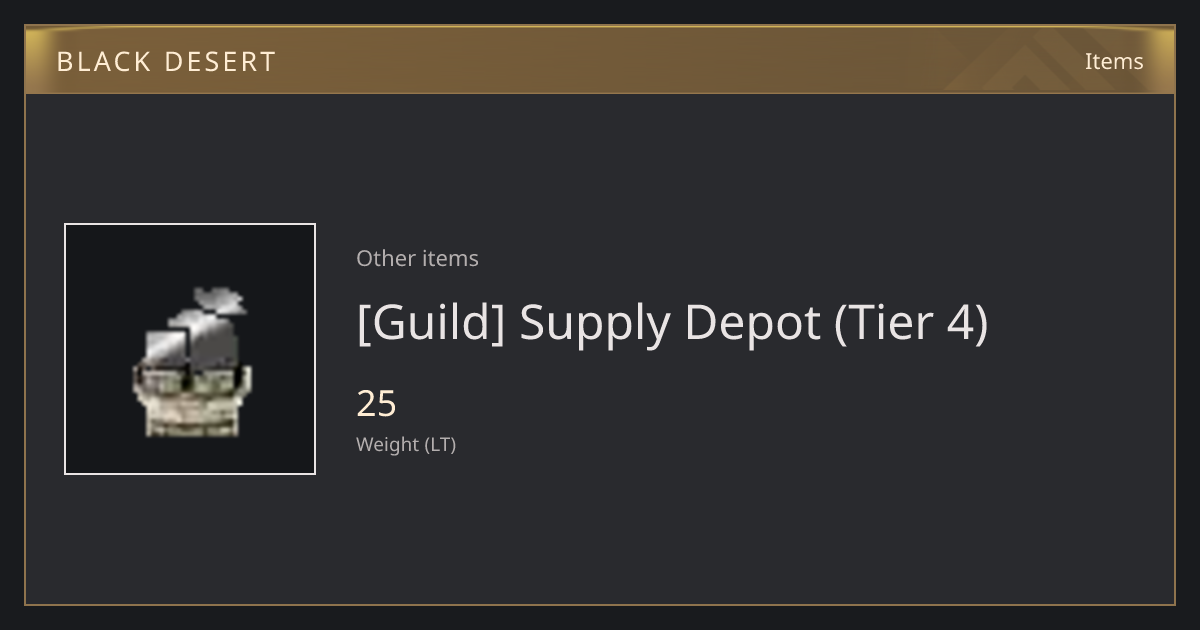Click the word Supply in item title
The image size is (1200, 630).
[x=595, y=325]
